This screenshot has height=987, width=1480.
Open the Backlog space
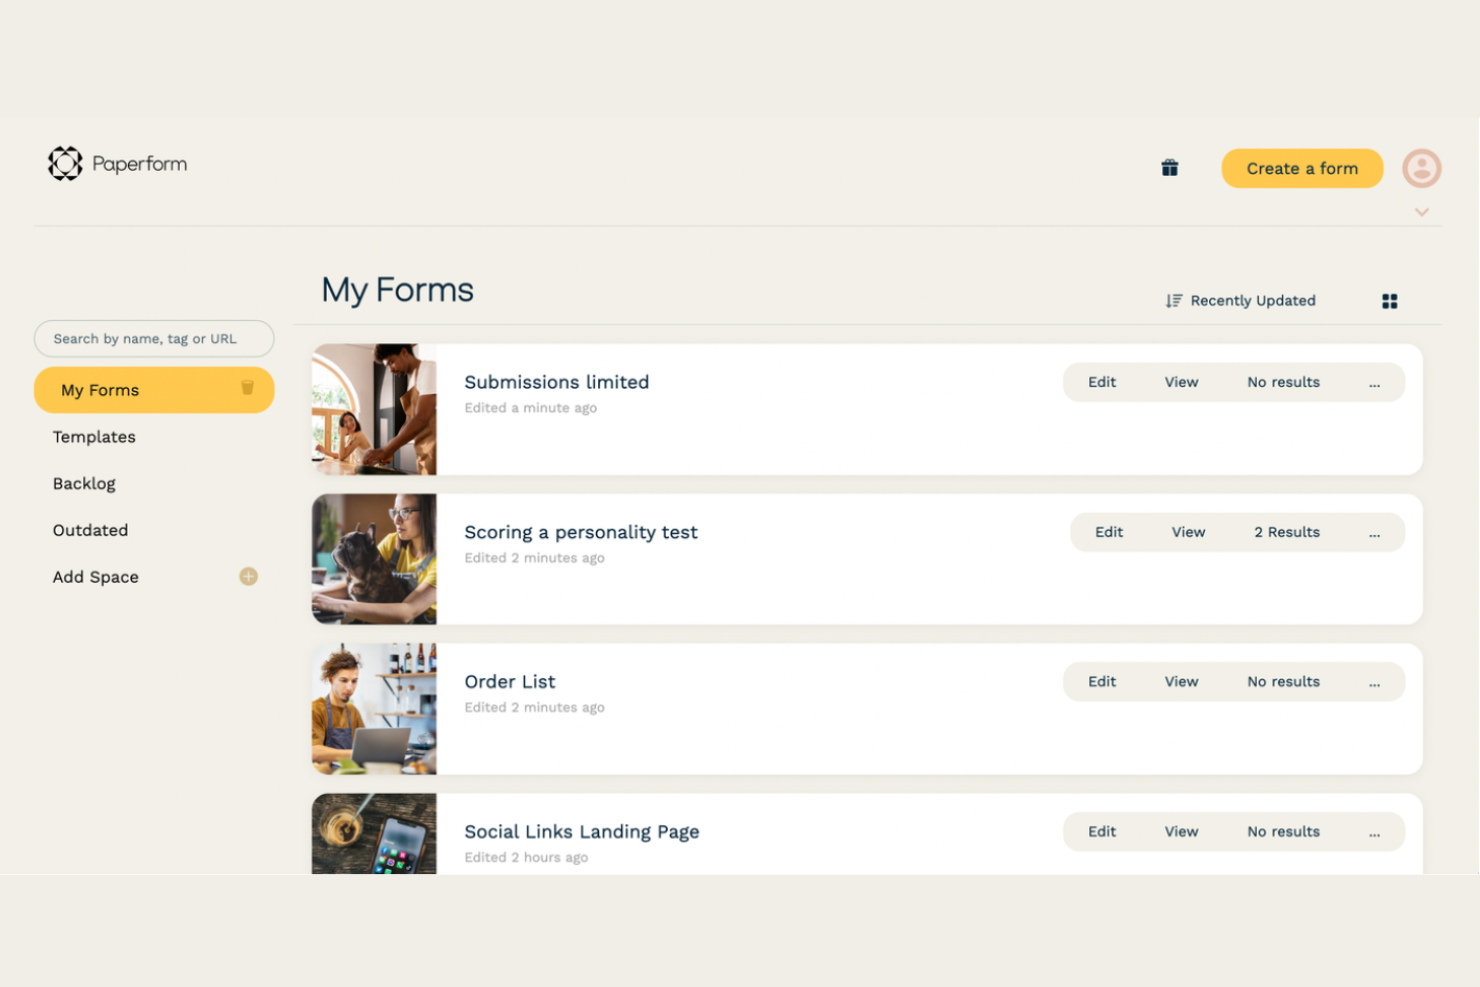point(84,483)
